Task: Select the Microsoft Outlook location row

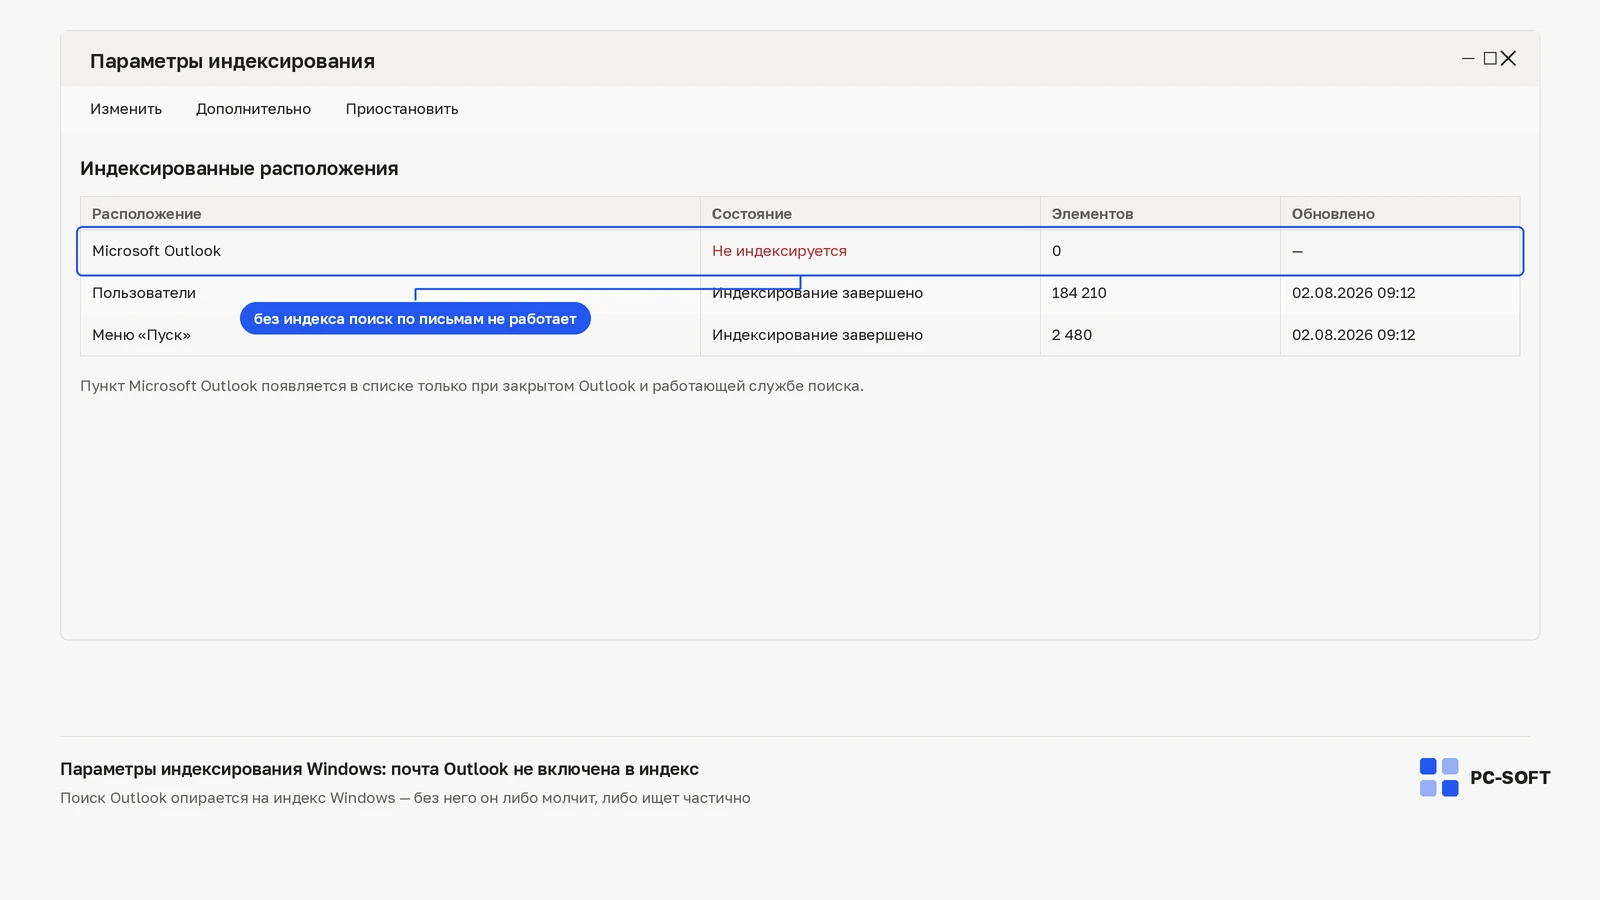Action: pyautogui.click(x=800, y=251)
